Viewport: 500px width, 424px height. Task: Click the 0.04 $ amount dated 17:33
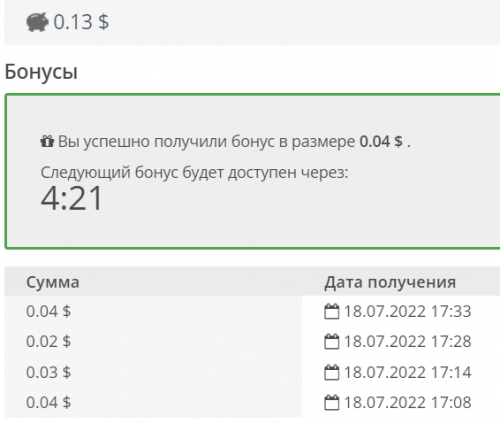pyautogui.click(x=49, y=311)
